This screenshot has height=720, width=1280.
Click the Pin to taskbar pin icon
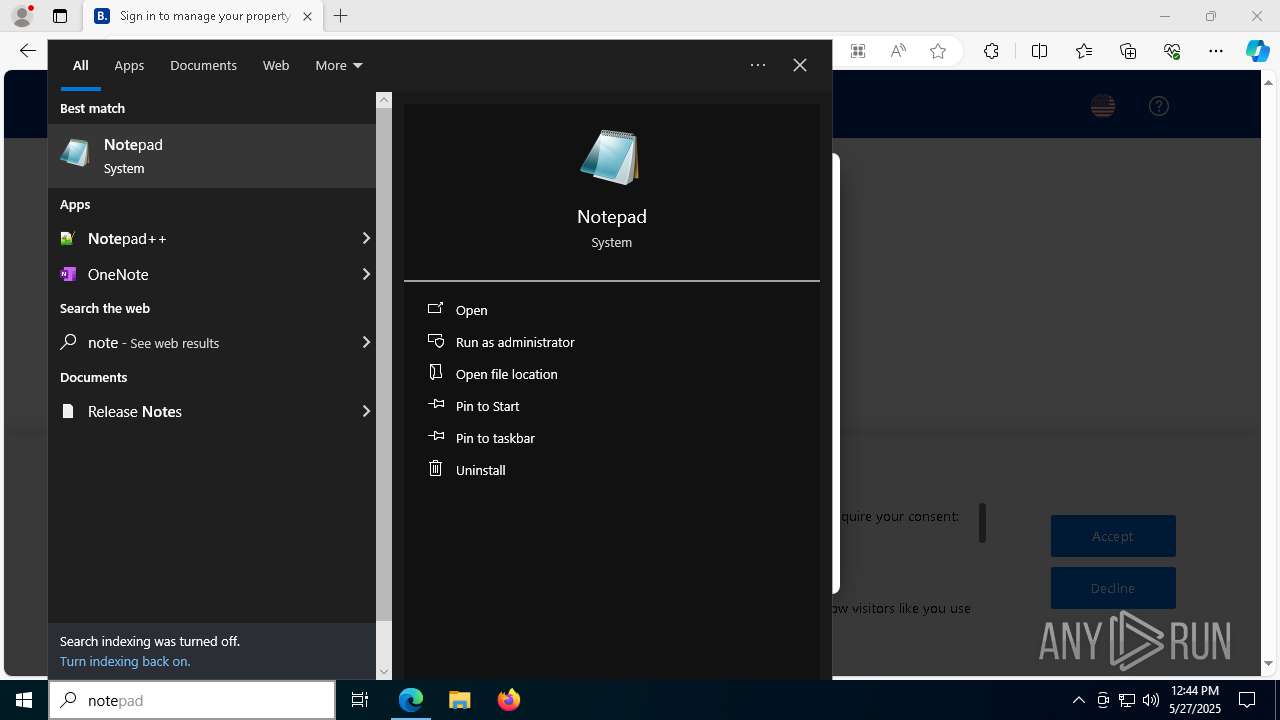435,437
